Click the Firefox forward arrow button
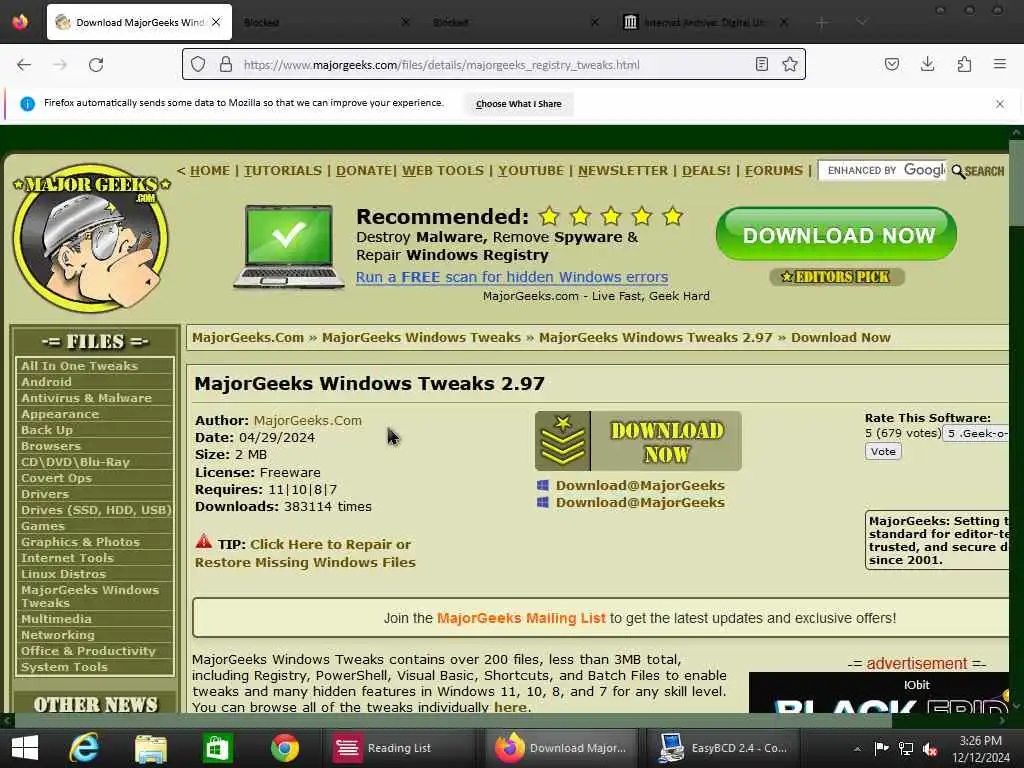Image resolution: width=1024 pixels, height=768 pixels. click(60, 65)
